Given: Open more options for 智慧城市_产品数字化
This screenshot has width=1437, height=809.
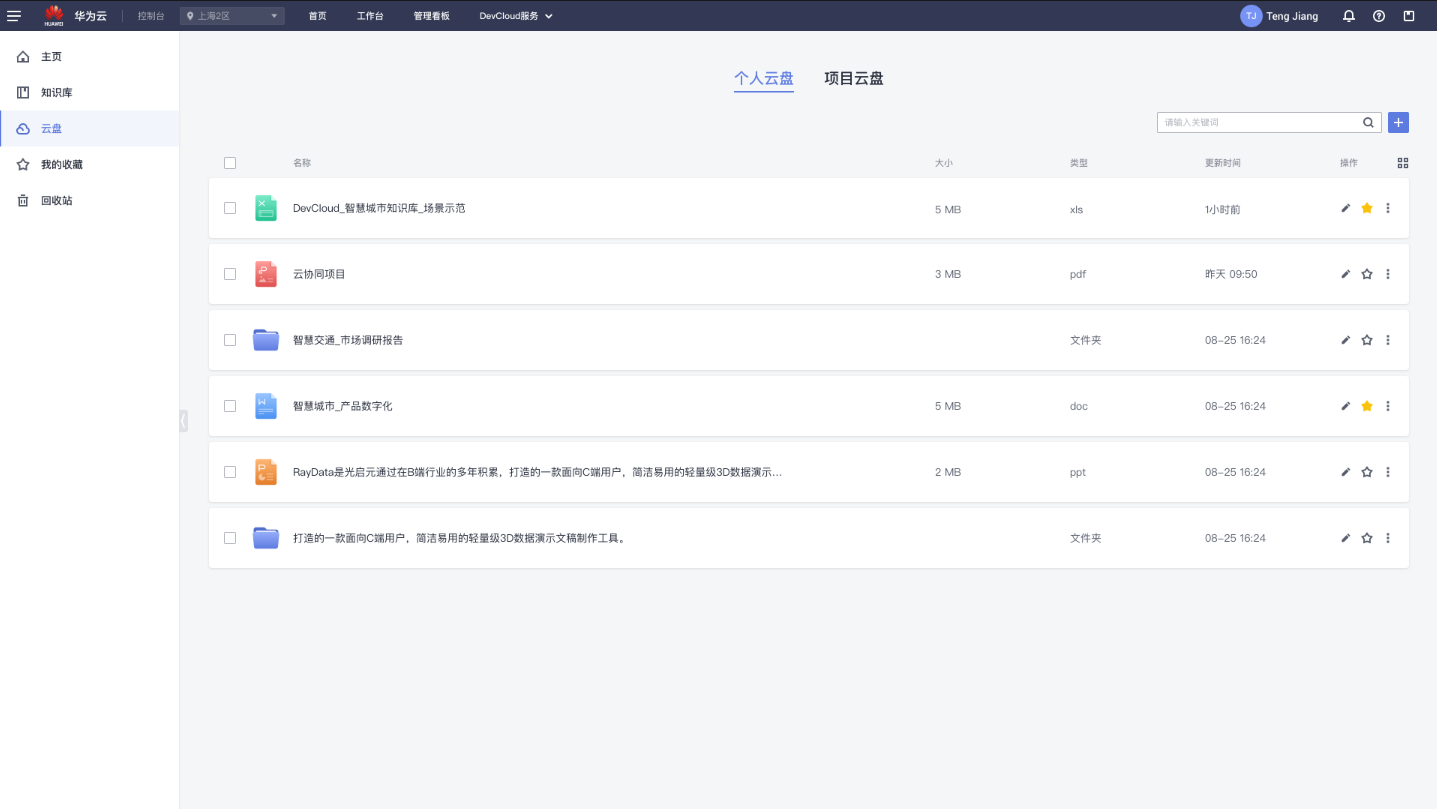Looking at the screenshot, I should (1388, 406).
